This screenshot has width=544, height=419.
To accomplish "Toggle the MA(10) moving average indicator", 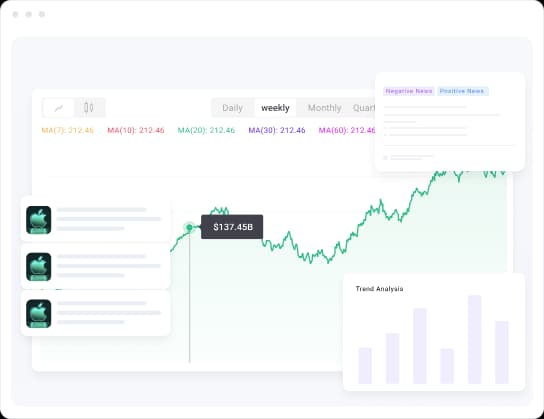I will (136, 130).
